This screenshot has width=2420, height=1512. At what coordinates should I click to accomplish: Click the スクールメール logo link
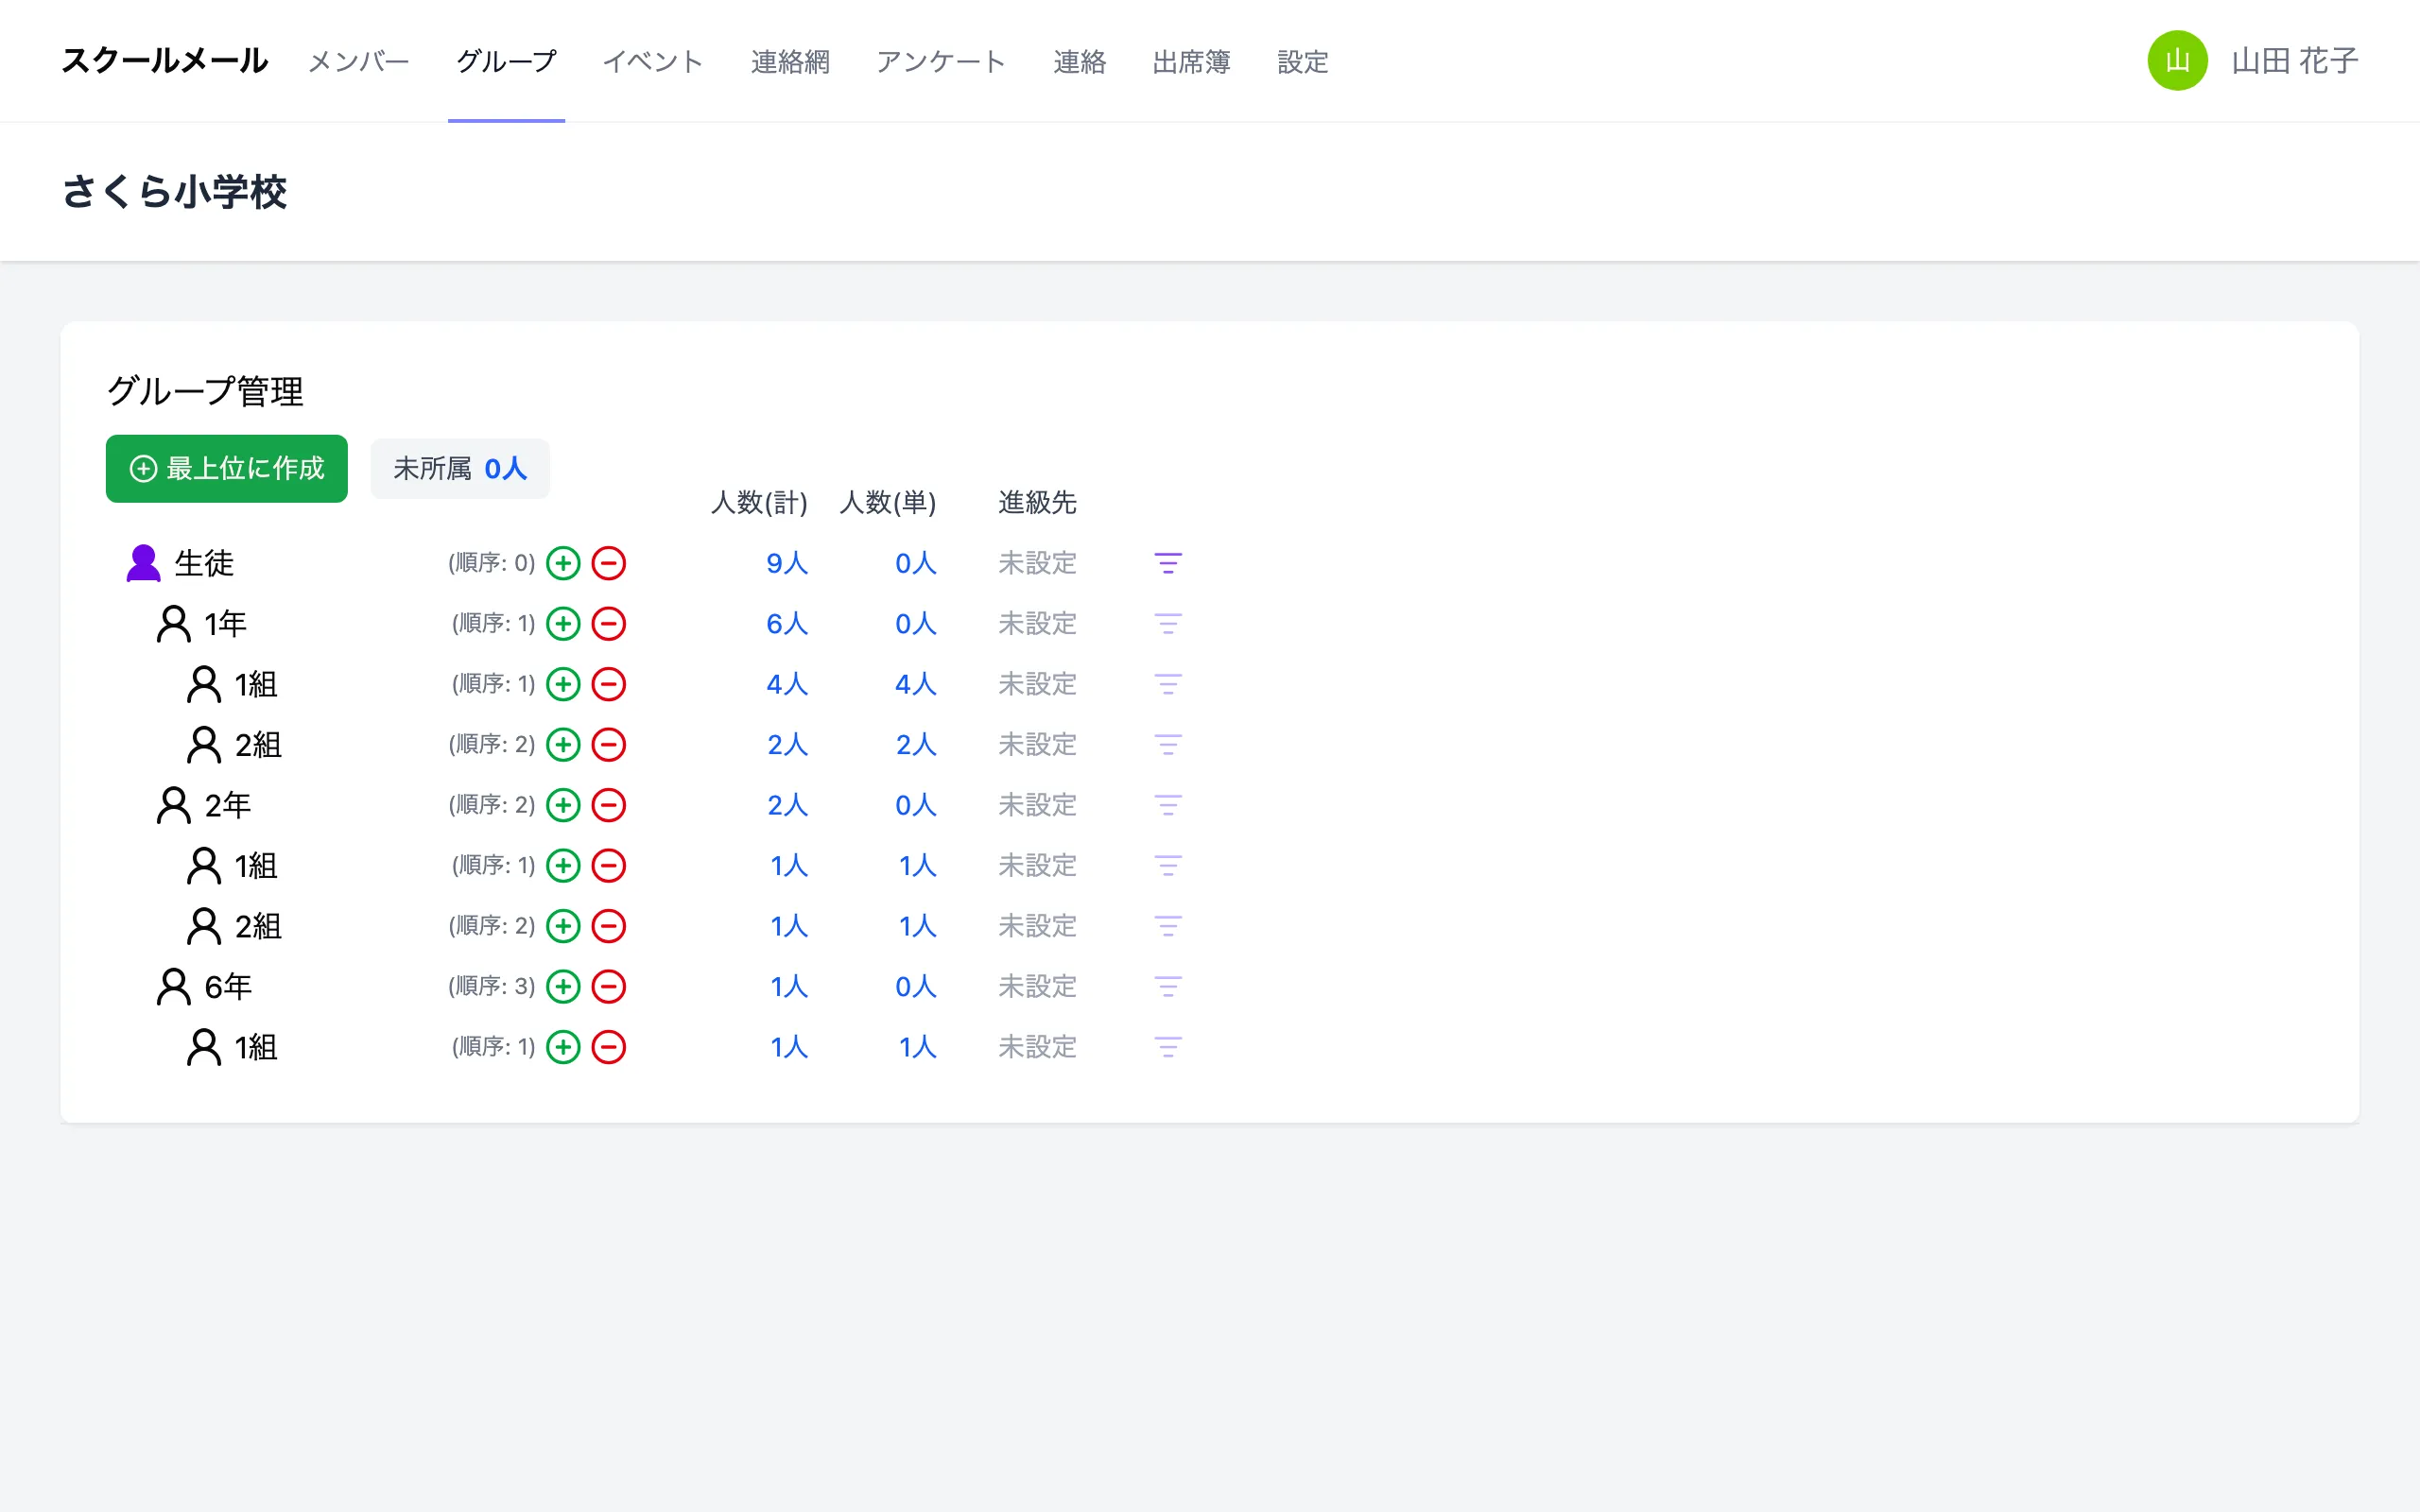(164, 61)
